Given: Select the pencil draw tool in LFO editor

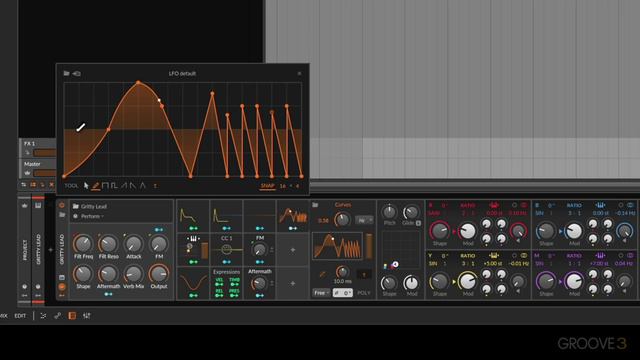Looking at the screenshot, I should (96, 186).
